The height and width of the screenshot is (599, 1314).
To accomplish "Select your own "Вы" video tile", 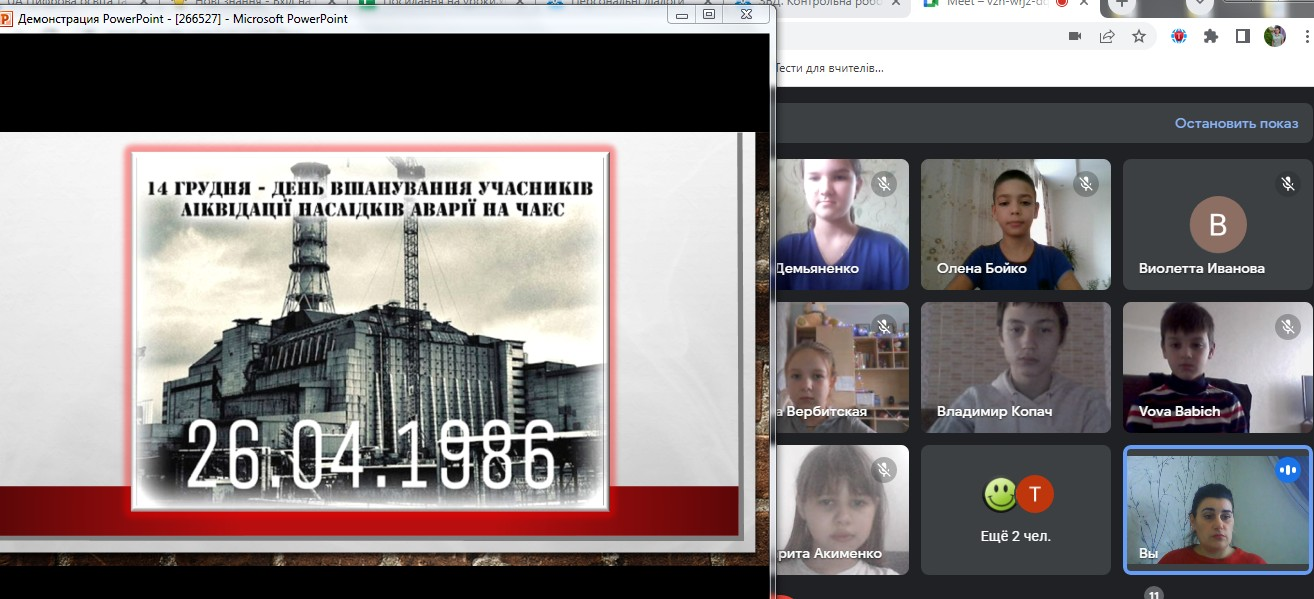I will pyautogui.click(x=1218, y=510).
